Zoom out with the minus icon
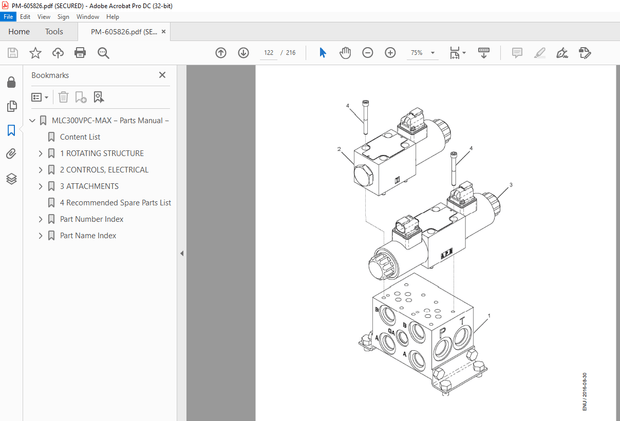The width and height of the screenshot is (620, 421). click(366, 53)
